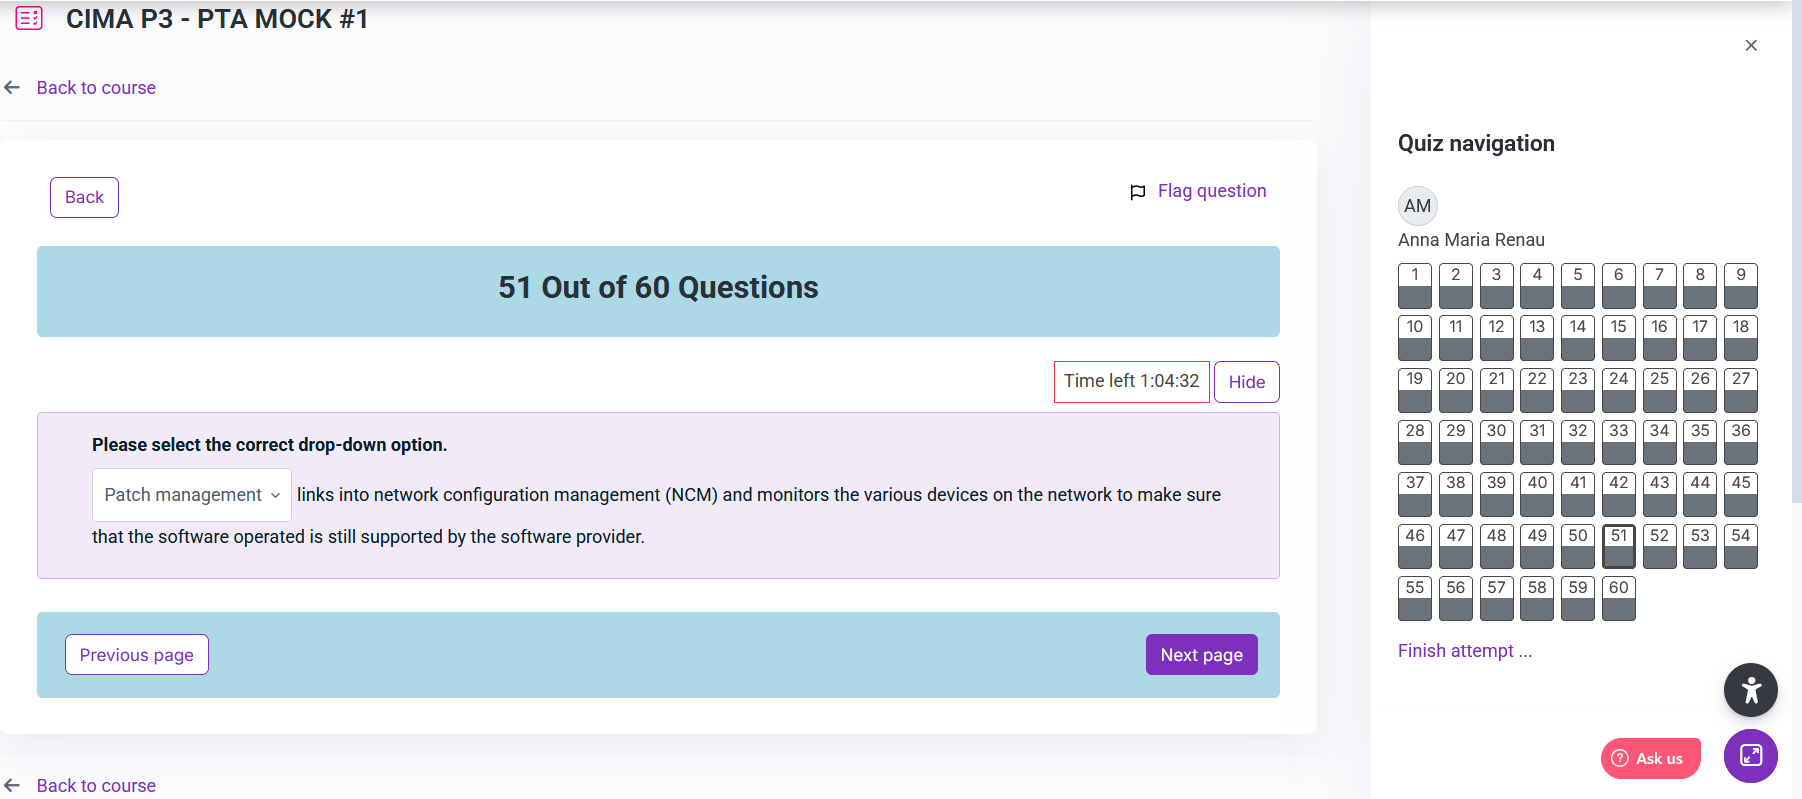
Task: Click the purple expand window icon
Action: 1750,756
